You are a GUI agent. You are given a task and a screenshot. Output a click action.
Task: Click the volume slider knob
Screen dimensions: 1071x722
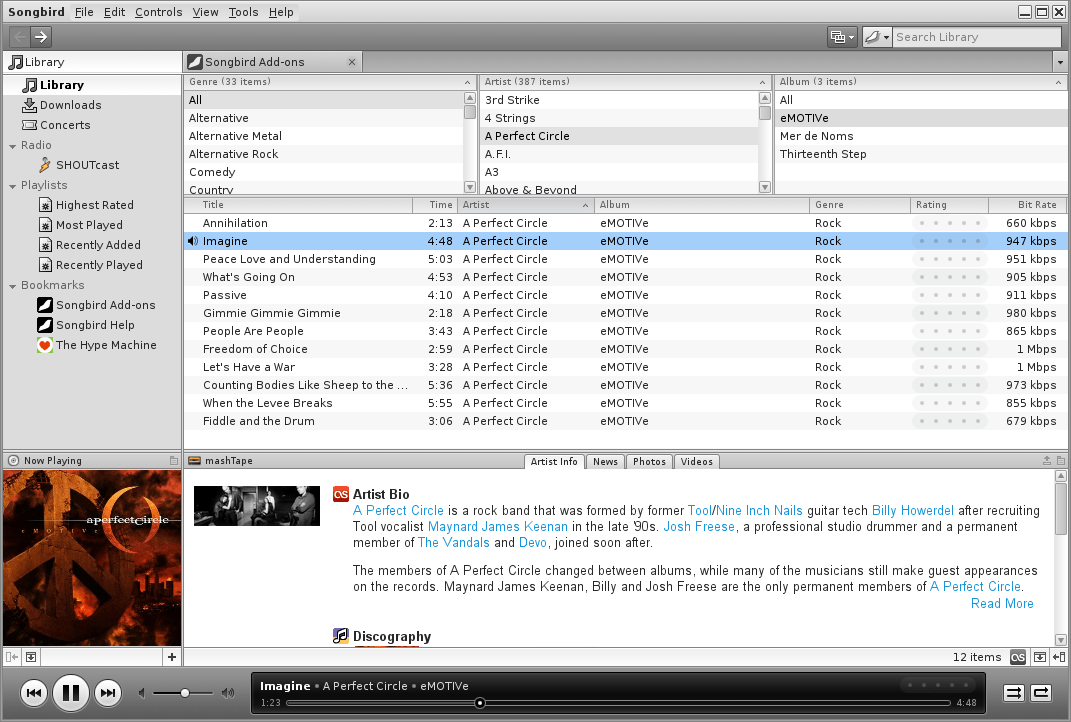click(x=184, y=693)
